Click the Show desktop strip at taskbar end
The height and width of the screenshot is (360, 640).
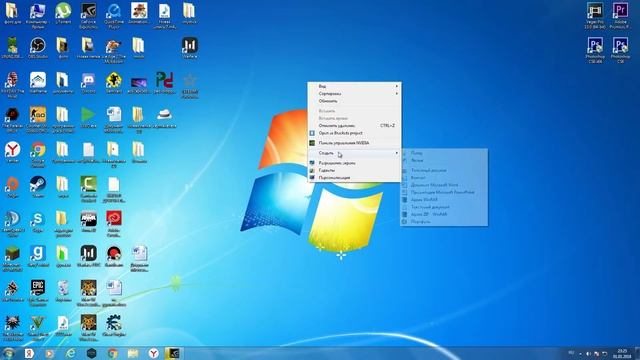(637, 353)
